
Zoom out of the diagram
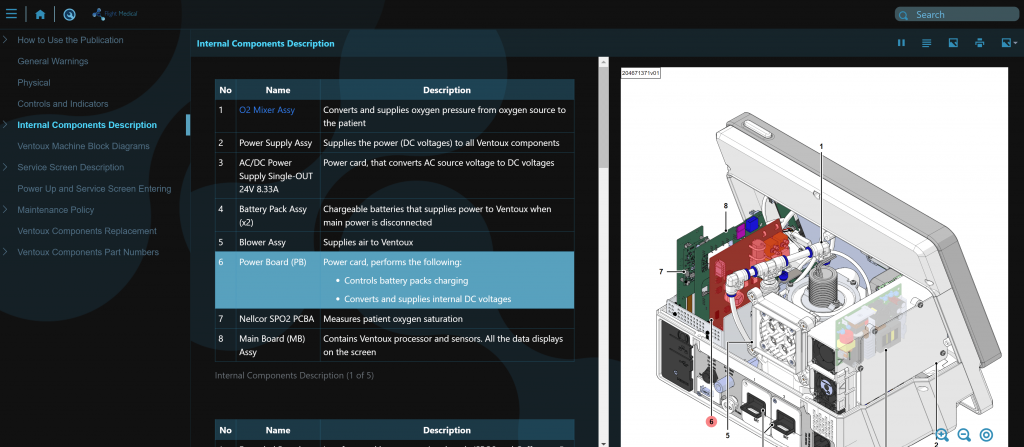[x=964, y=435]
